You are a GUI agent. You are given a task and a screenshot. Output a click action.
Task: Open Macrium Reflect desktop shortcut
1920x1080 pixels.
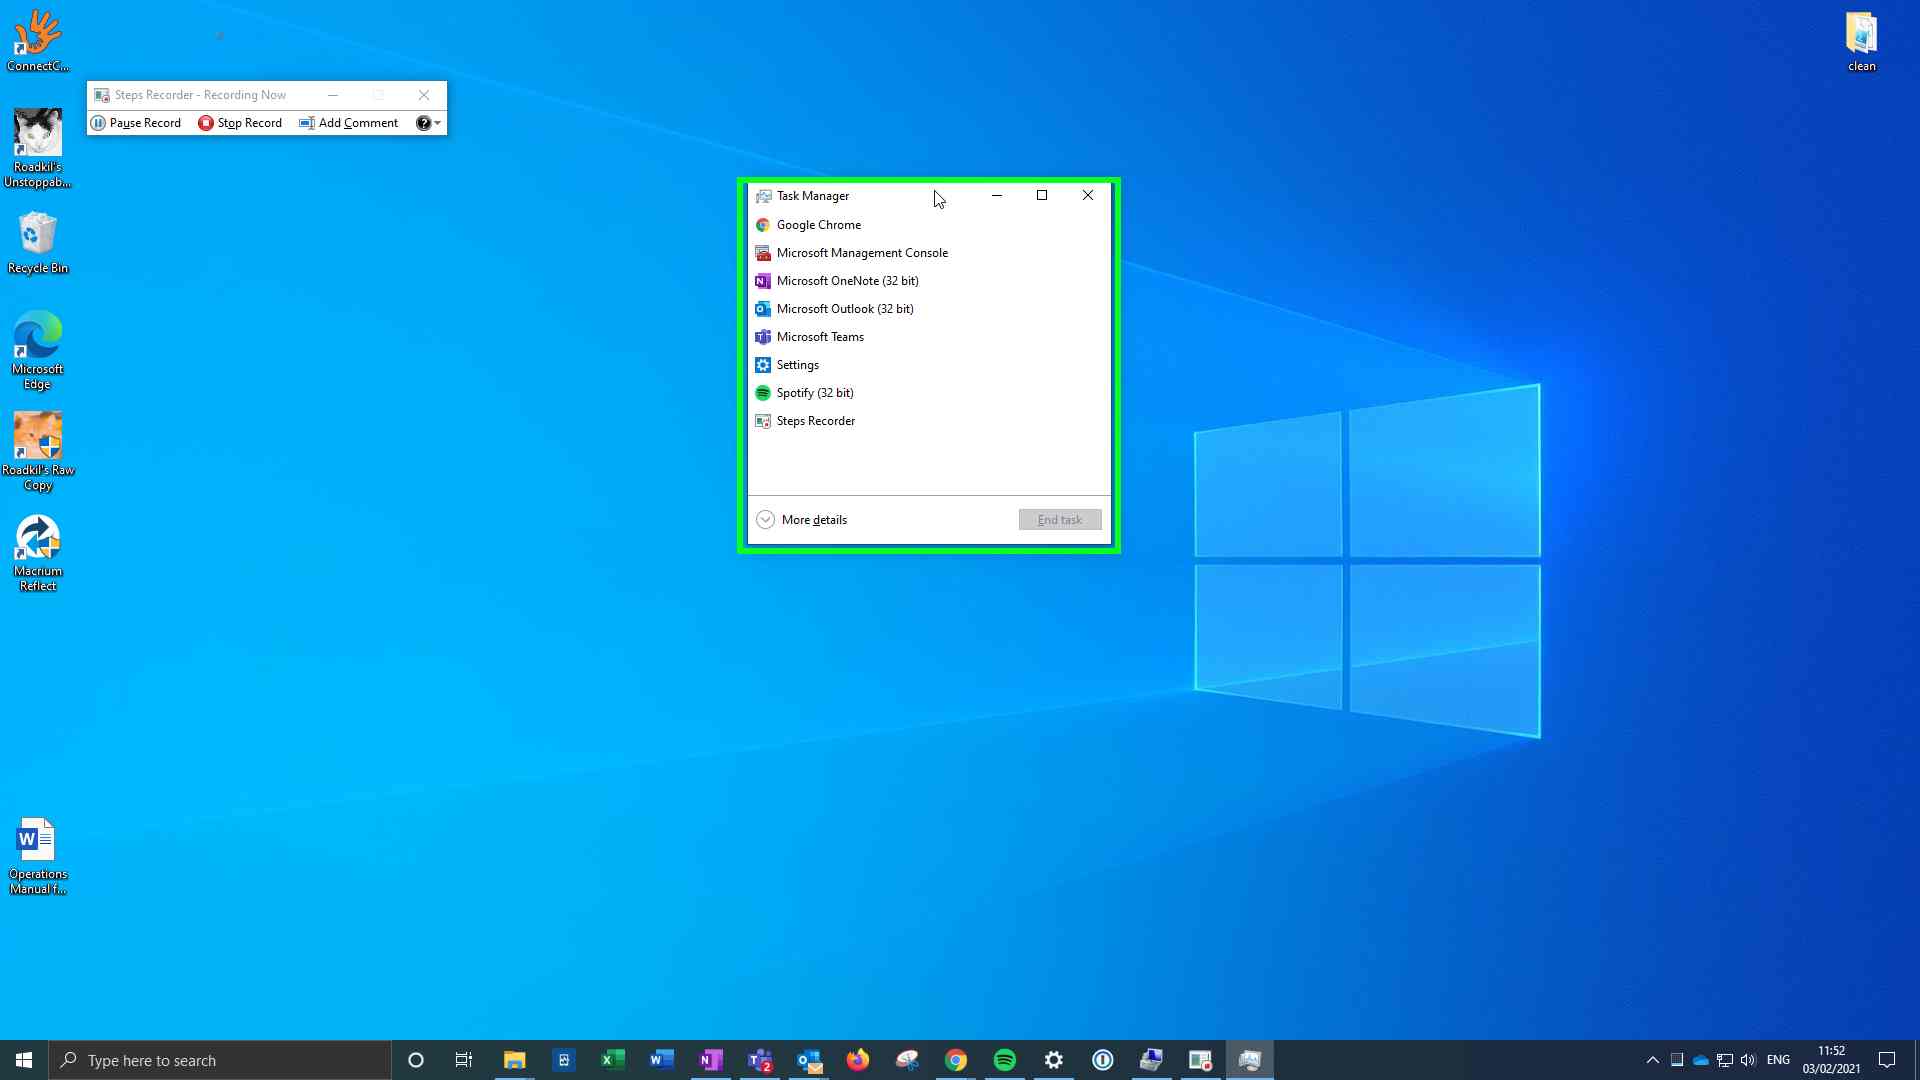pyautogui.click(x=38, y=552)
